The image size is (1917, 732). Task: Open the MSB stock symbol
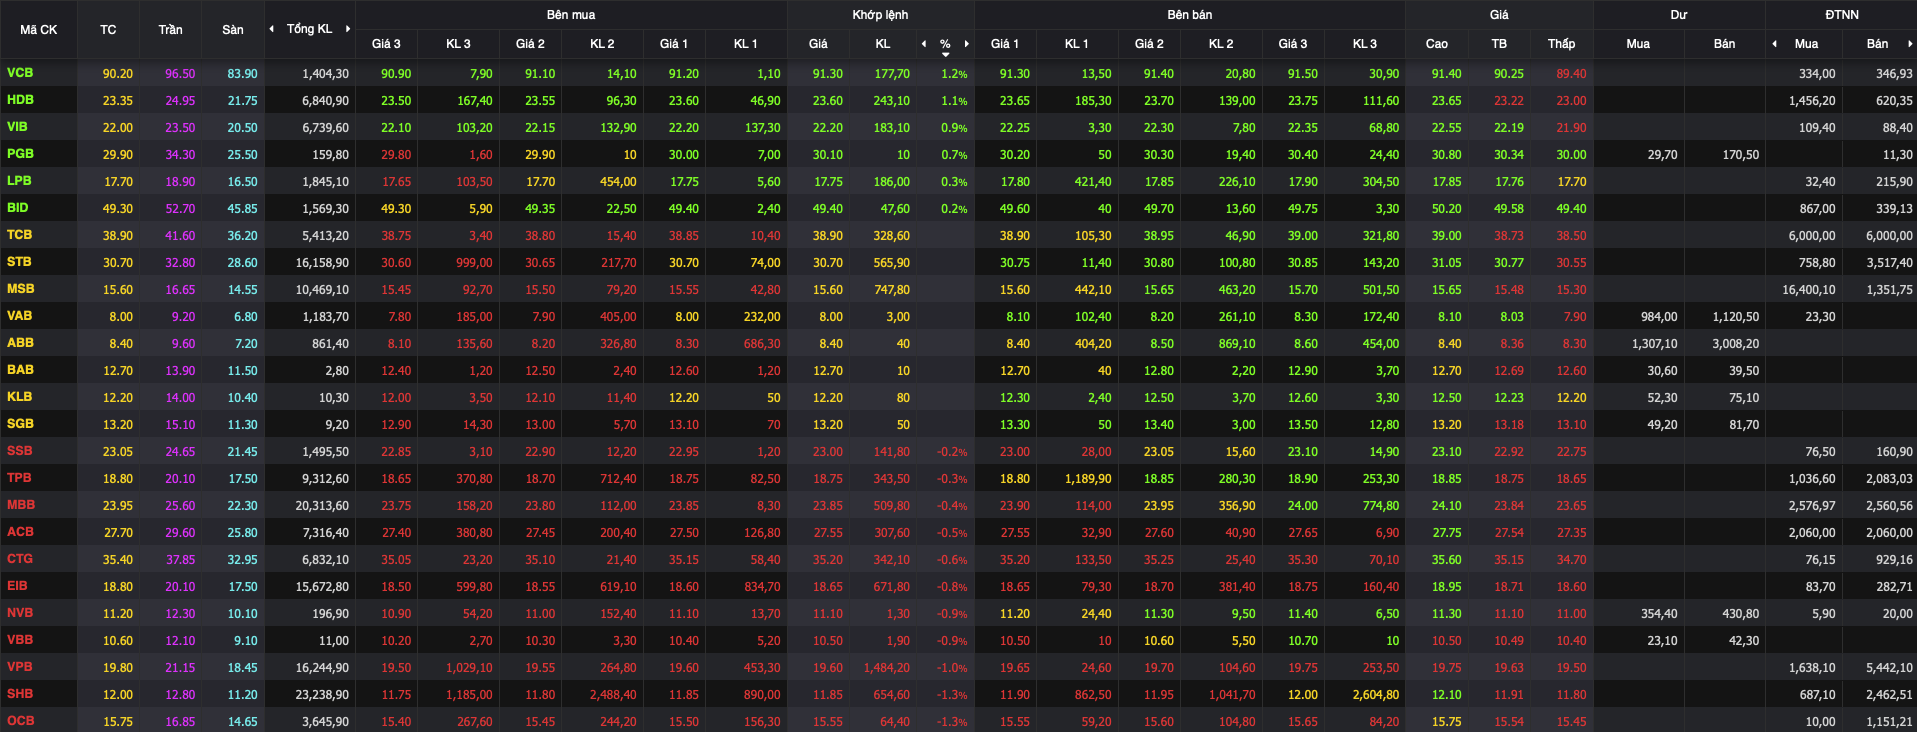pos(20,289)
